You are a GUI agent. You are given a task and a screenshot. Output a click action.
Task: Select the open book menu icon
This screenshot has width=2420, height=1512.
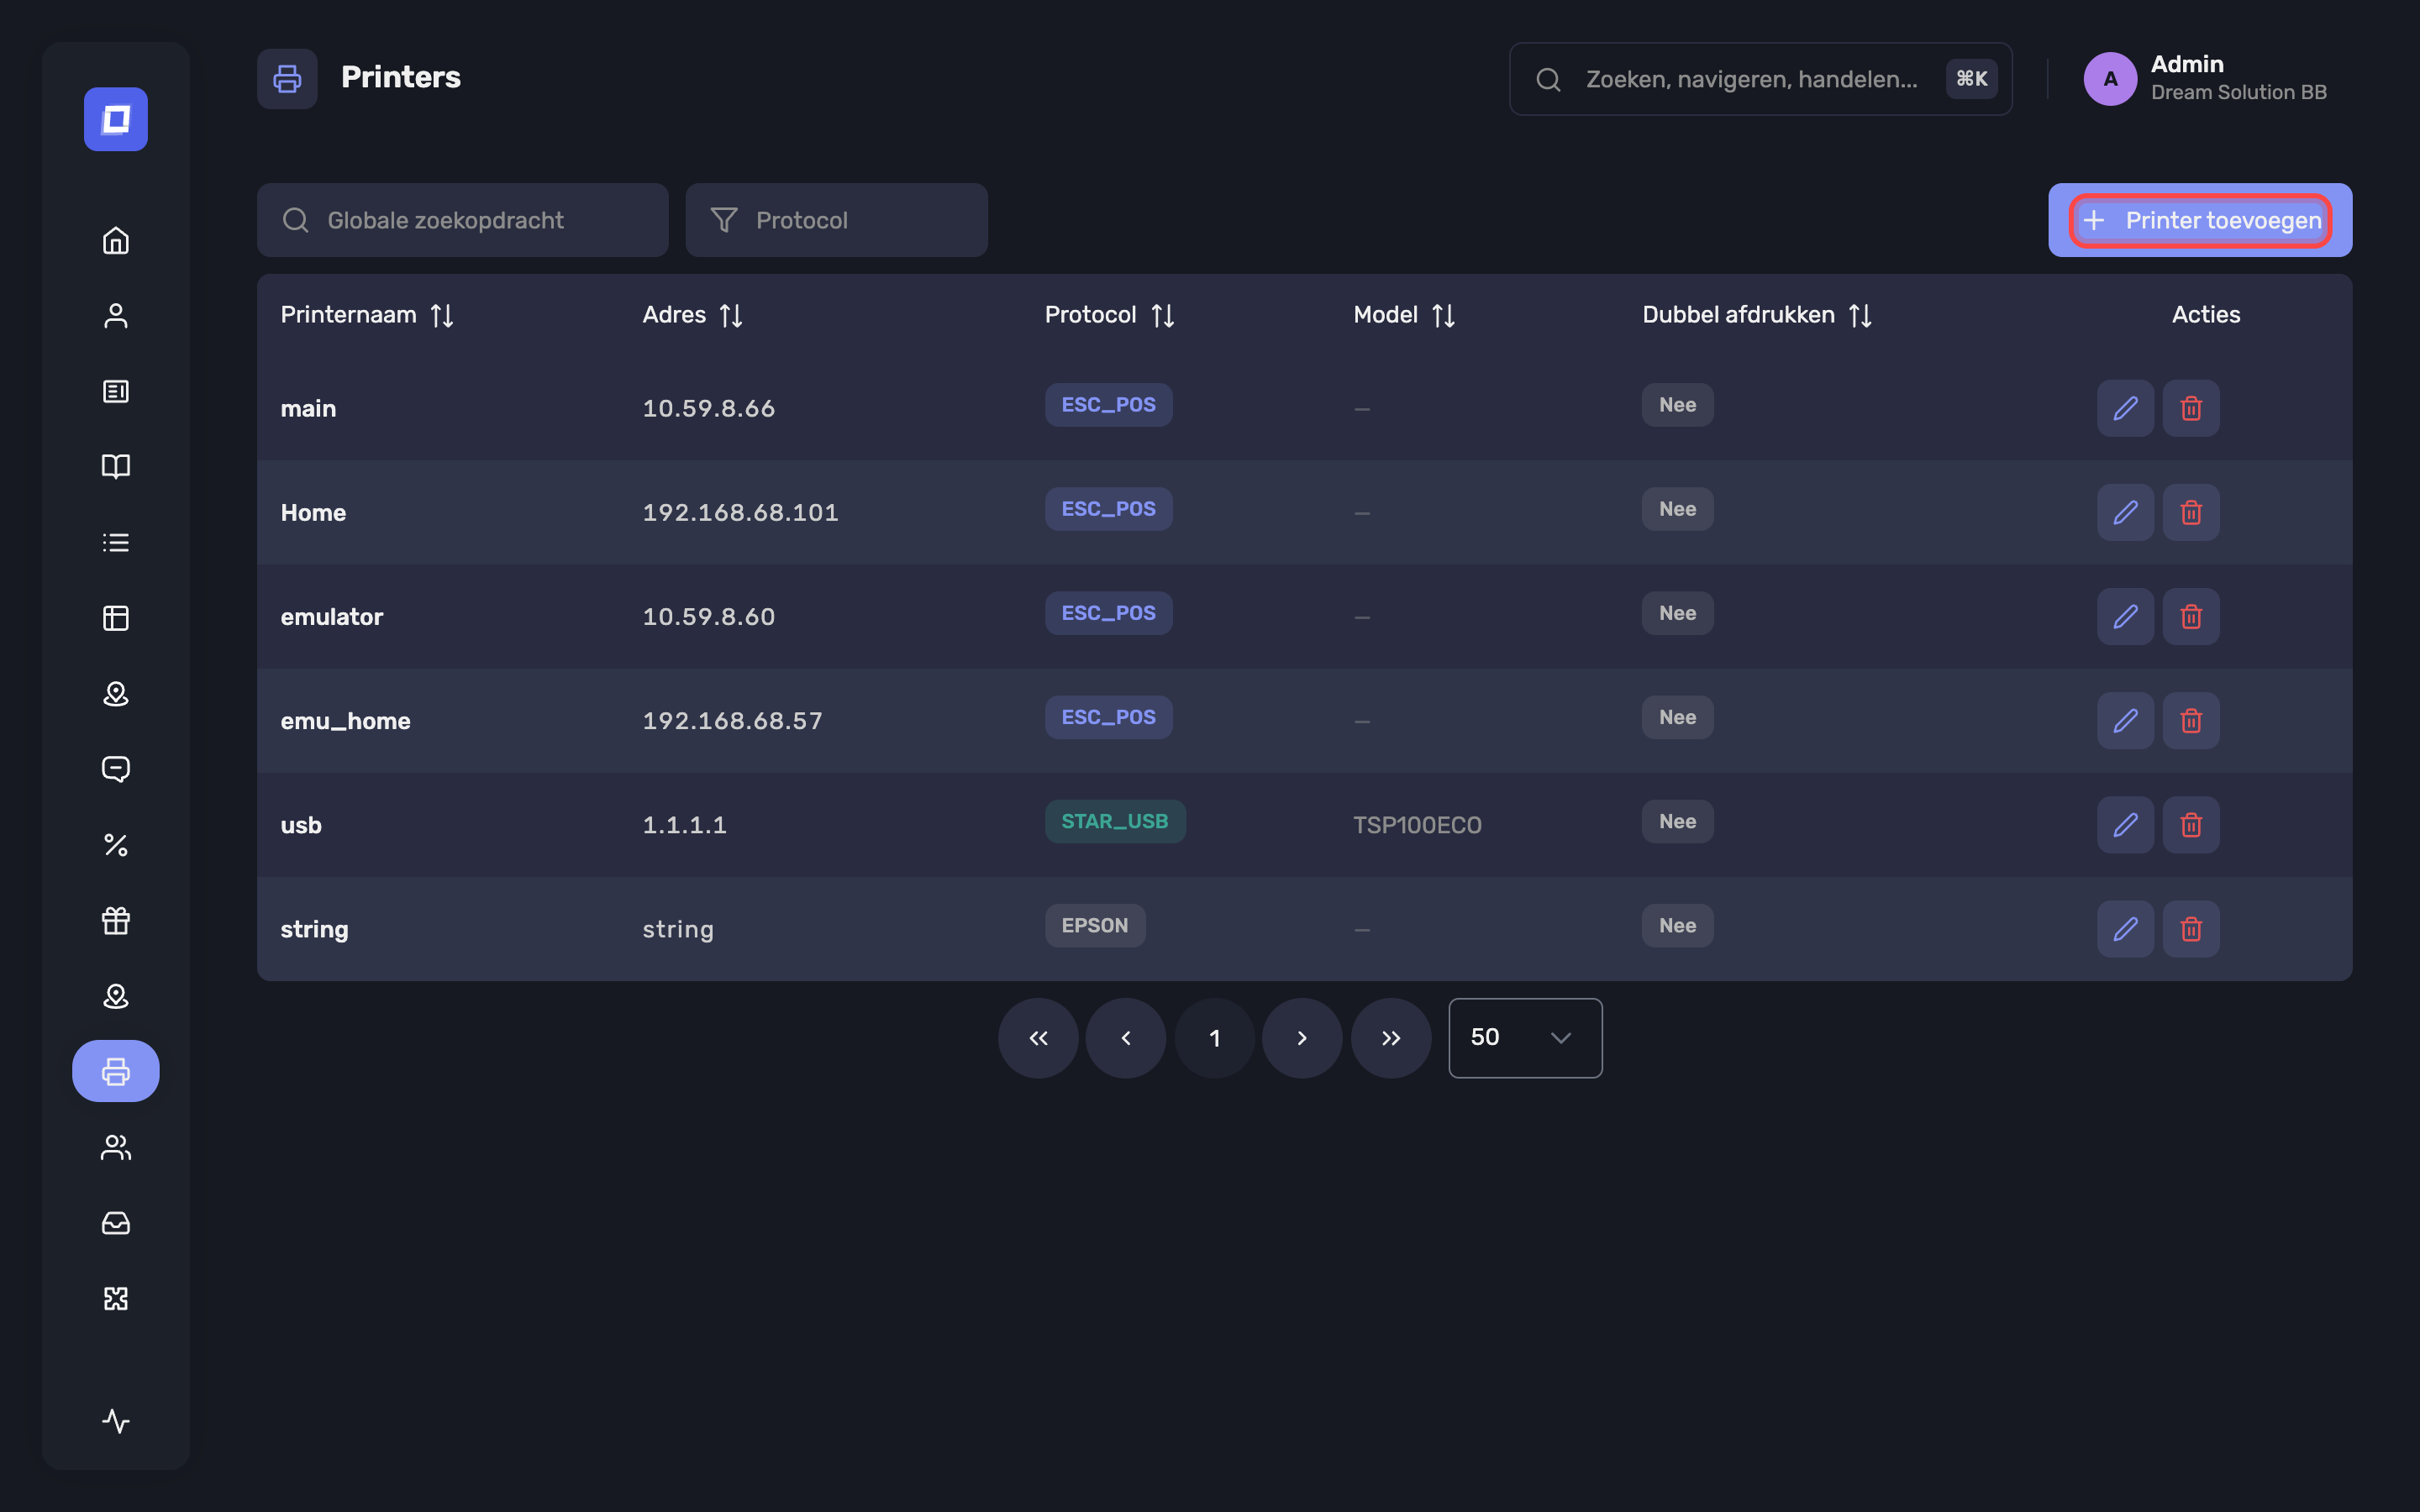tap(116, 466)
